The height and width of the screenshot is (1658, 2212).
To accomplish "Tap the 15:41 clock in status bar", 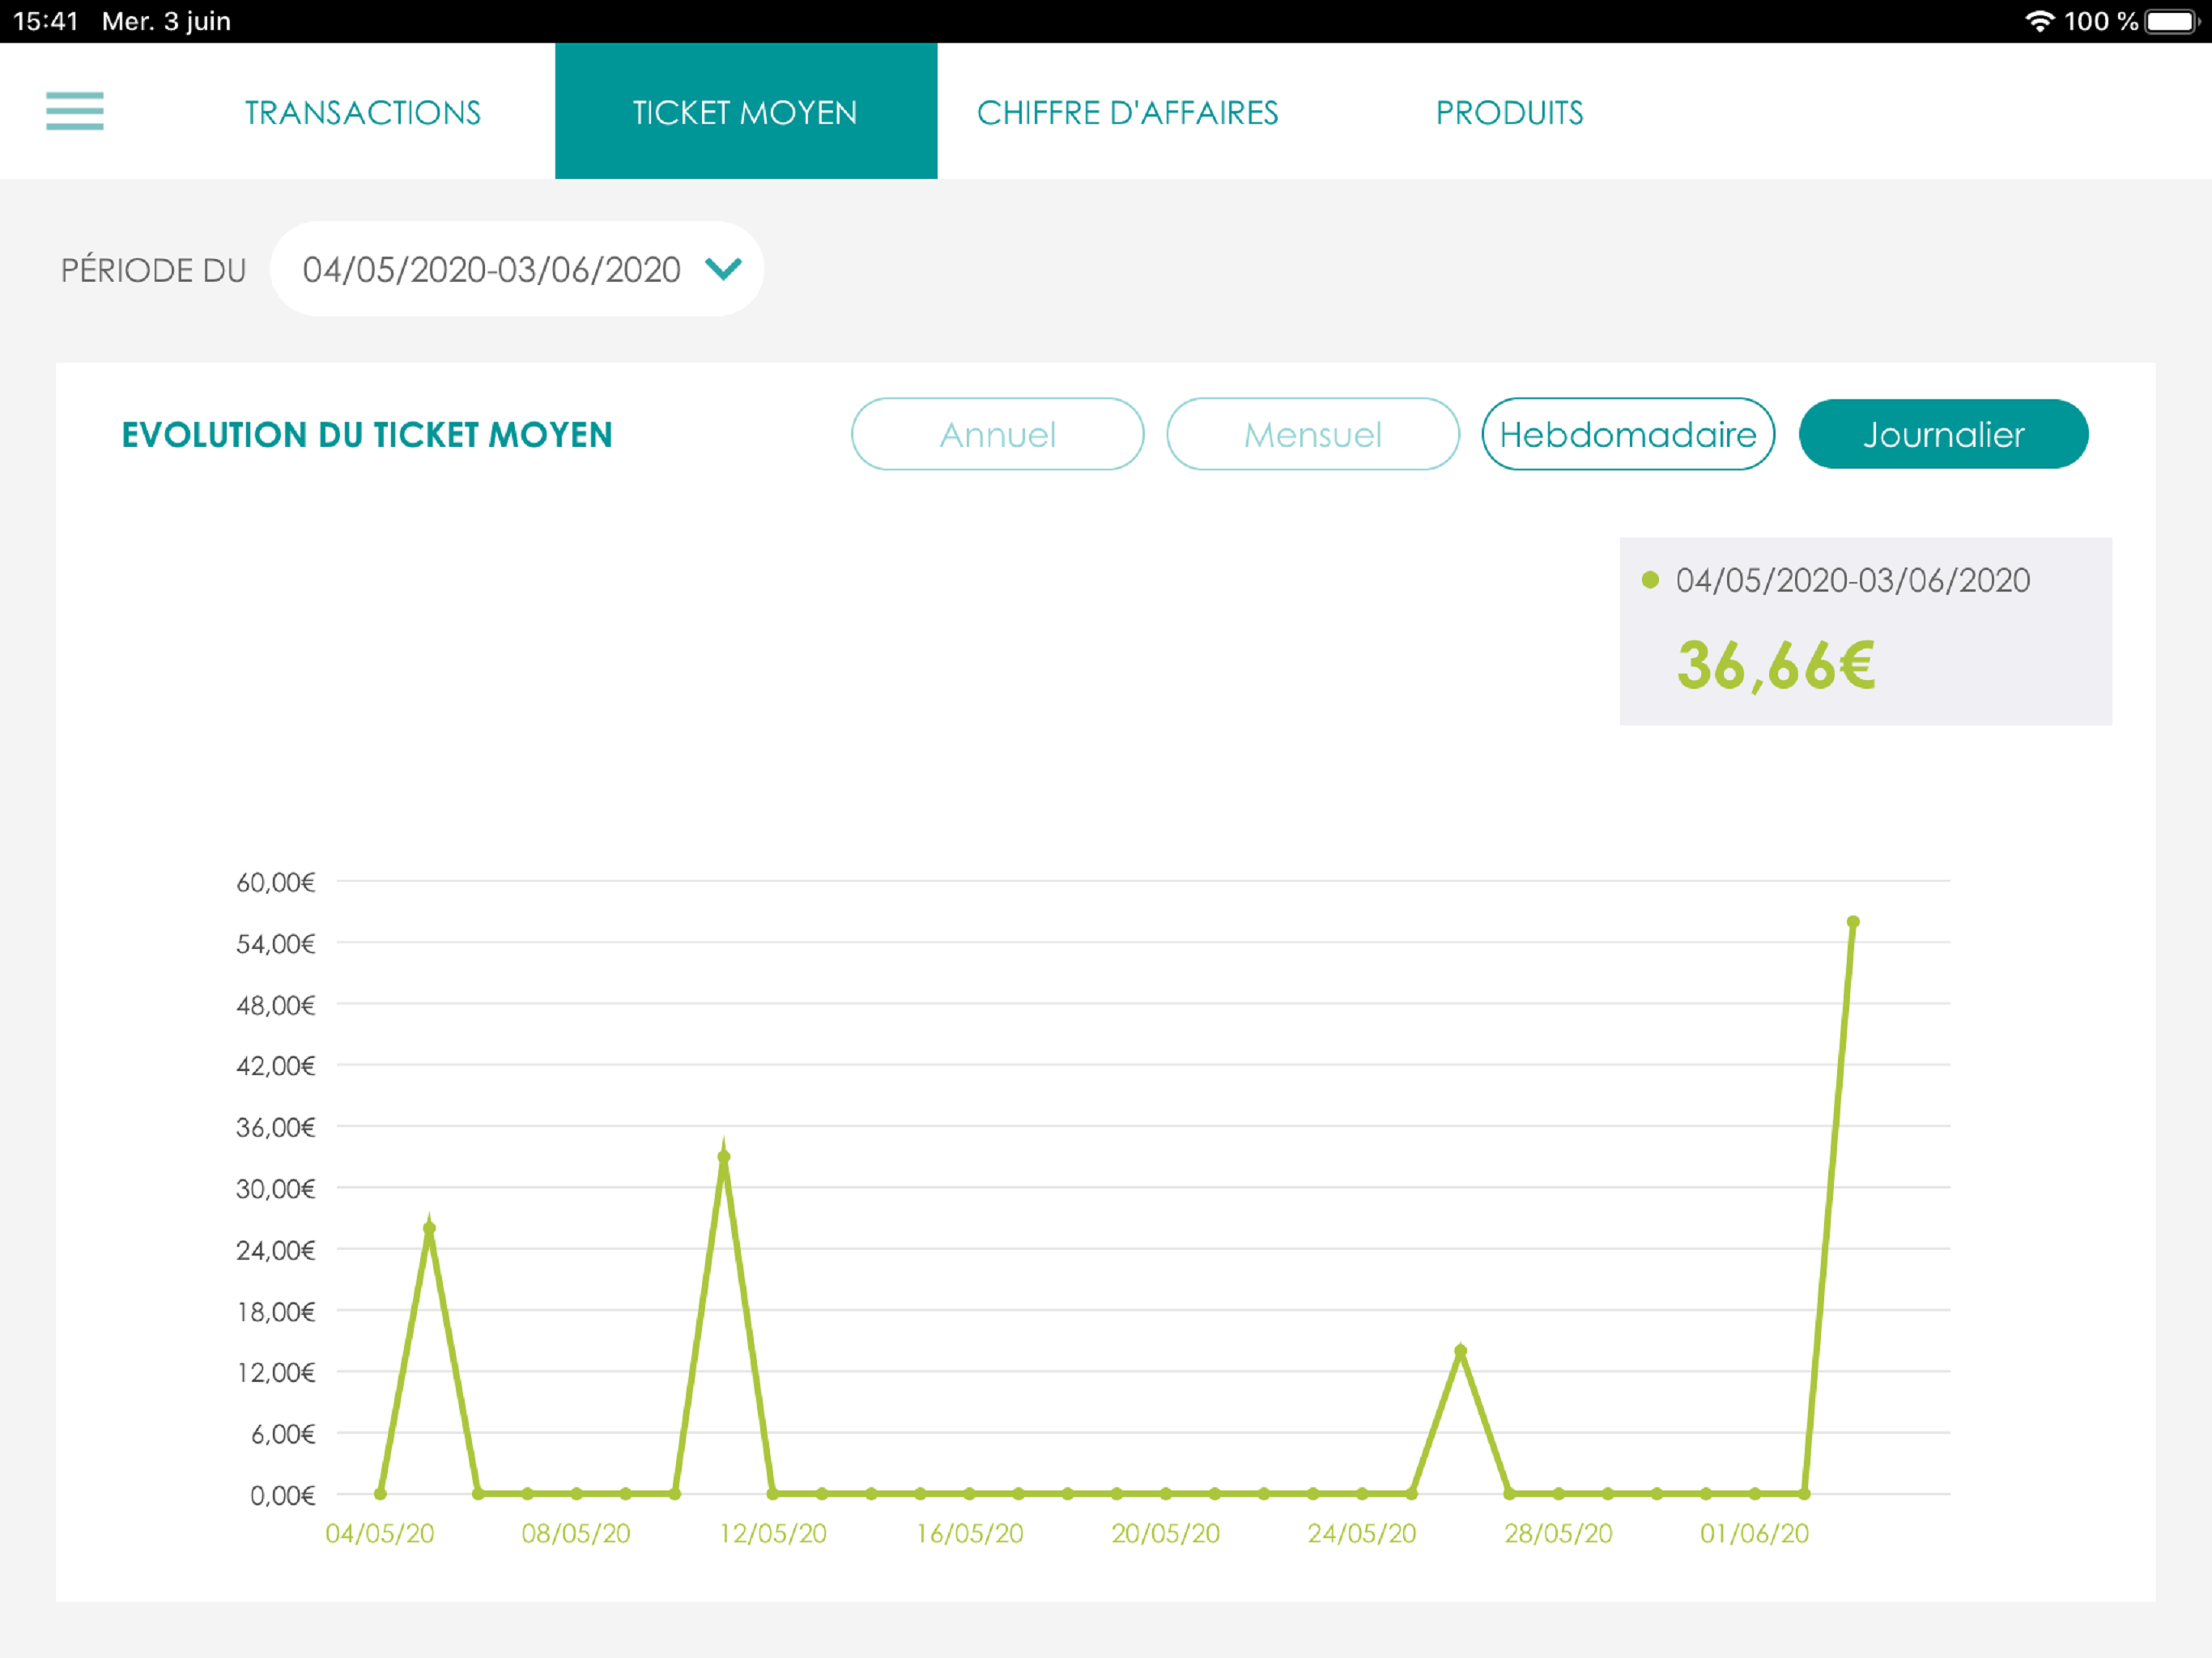I will (x=46, y=21).
